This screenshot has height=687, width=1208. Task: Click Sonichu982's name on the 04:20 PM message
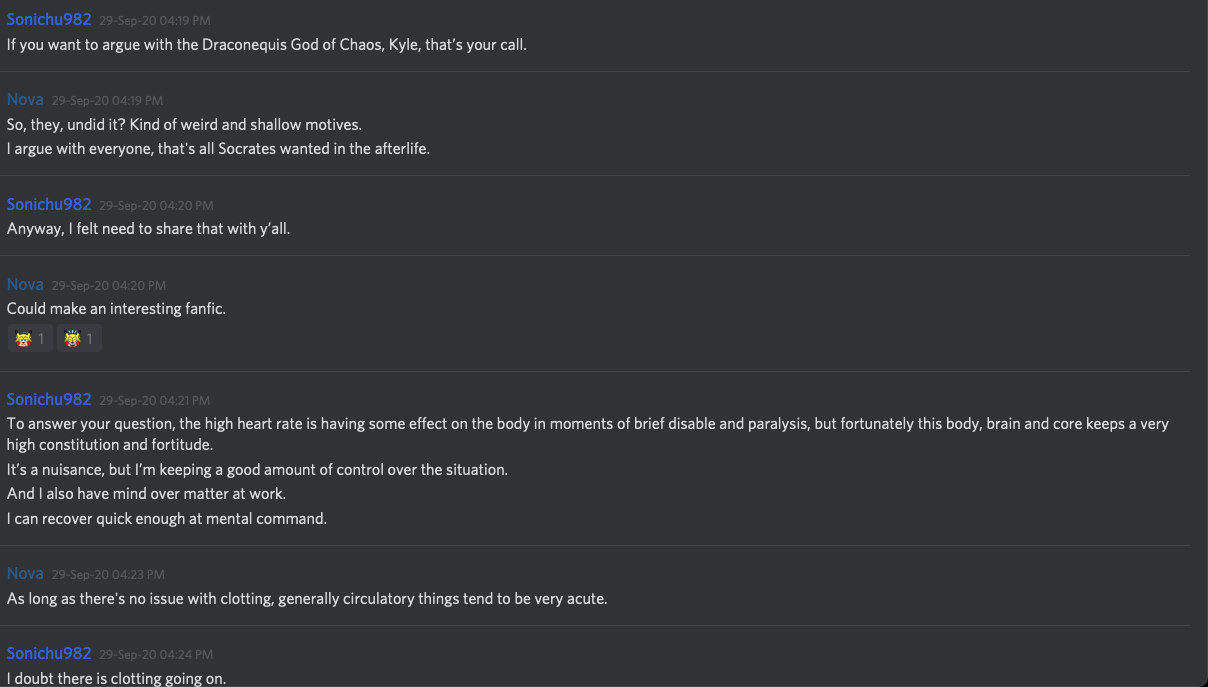49,204
